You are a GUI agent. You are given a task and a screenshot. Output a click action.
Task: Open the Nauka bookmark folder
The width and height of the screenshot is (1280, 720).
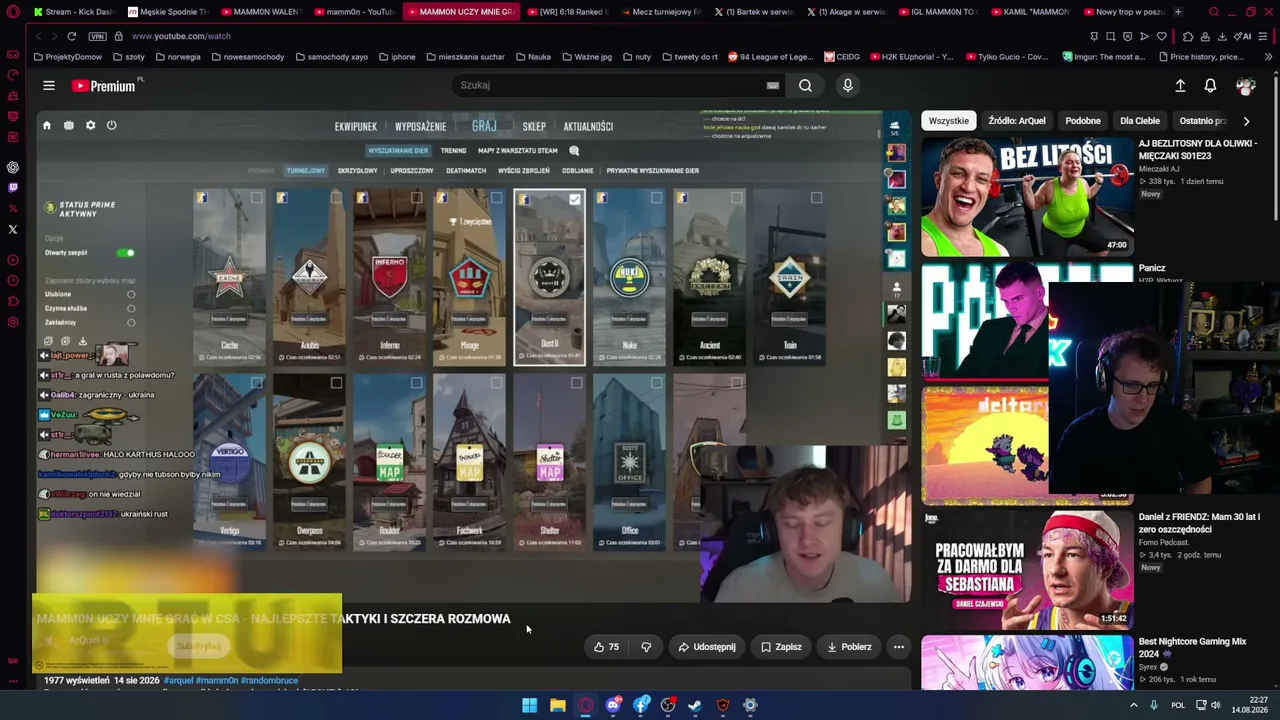tap(531, 57)
